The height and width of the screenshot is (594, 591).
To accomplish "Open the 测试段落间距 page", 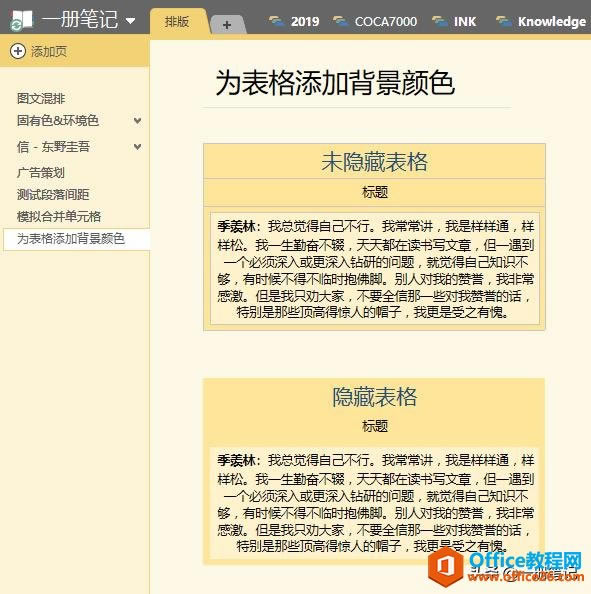I will 53,195.
